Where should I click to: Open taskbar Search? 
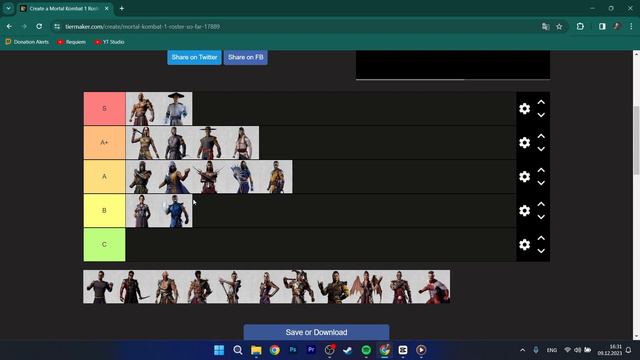(x=238, y=350)
